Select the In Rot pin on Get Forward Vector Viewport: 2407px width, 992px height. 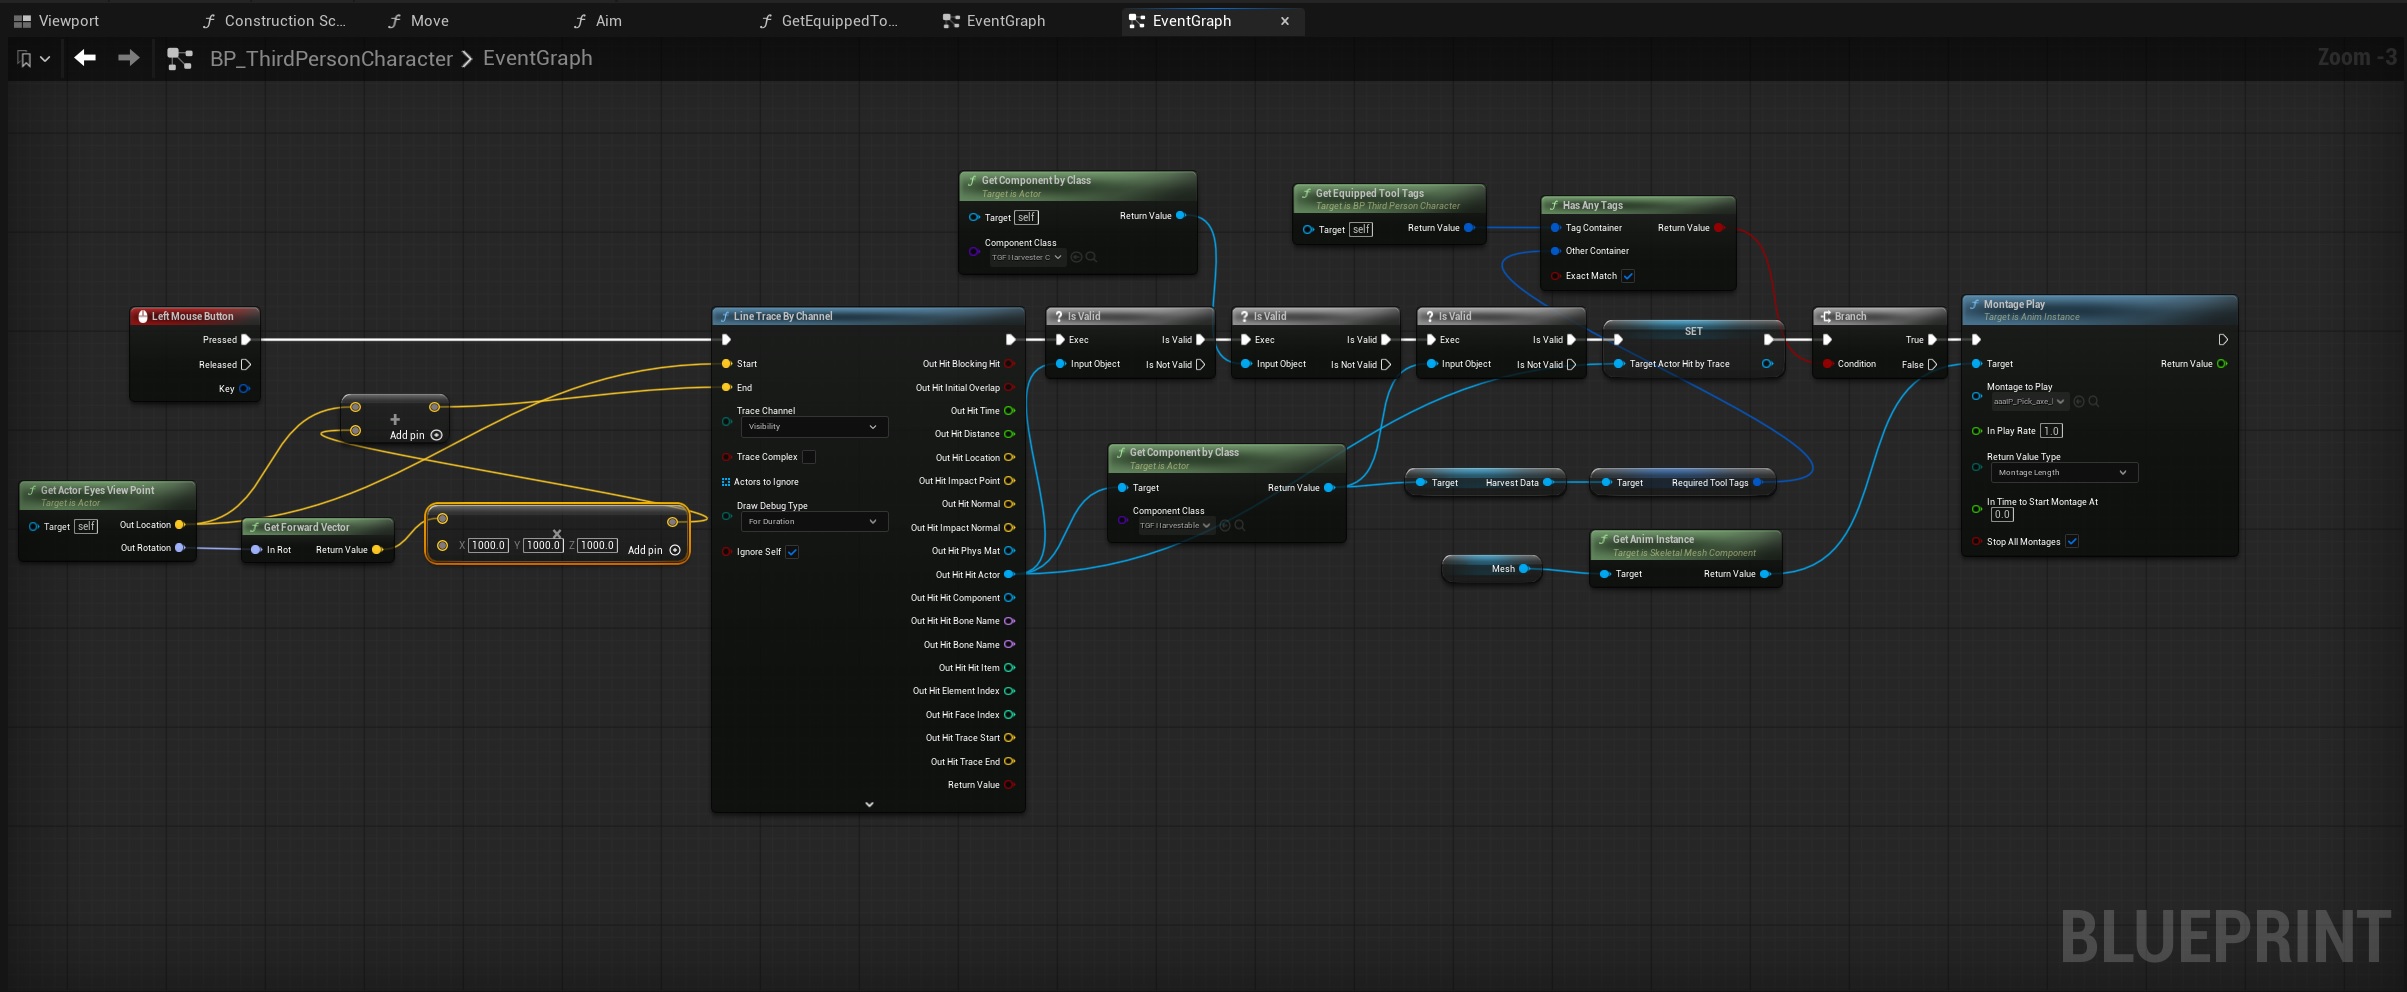pyautogui.click(x=256, y=550)
